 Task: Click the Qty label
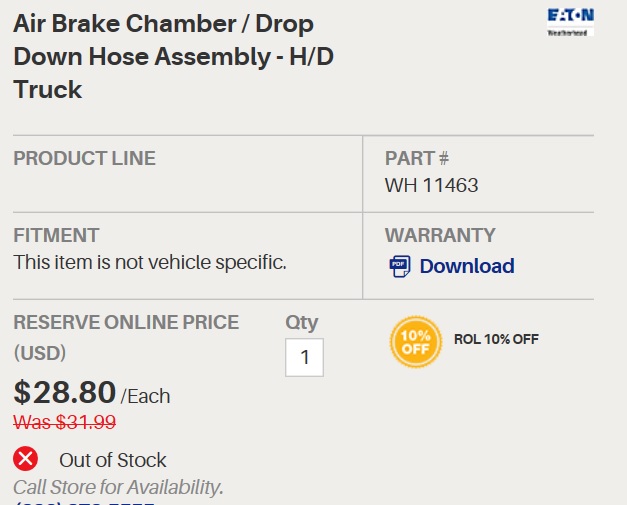click(x=301, y=322)
